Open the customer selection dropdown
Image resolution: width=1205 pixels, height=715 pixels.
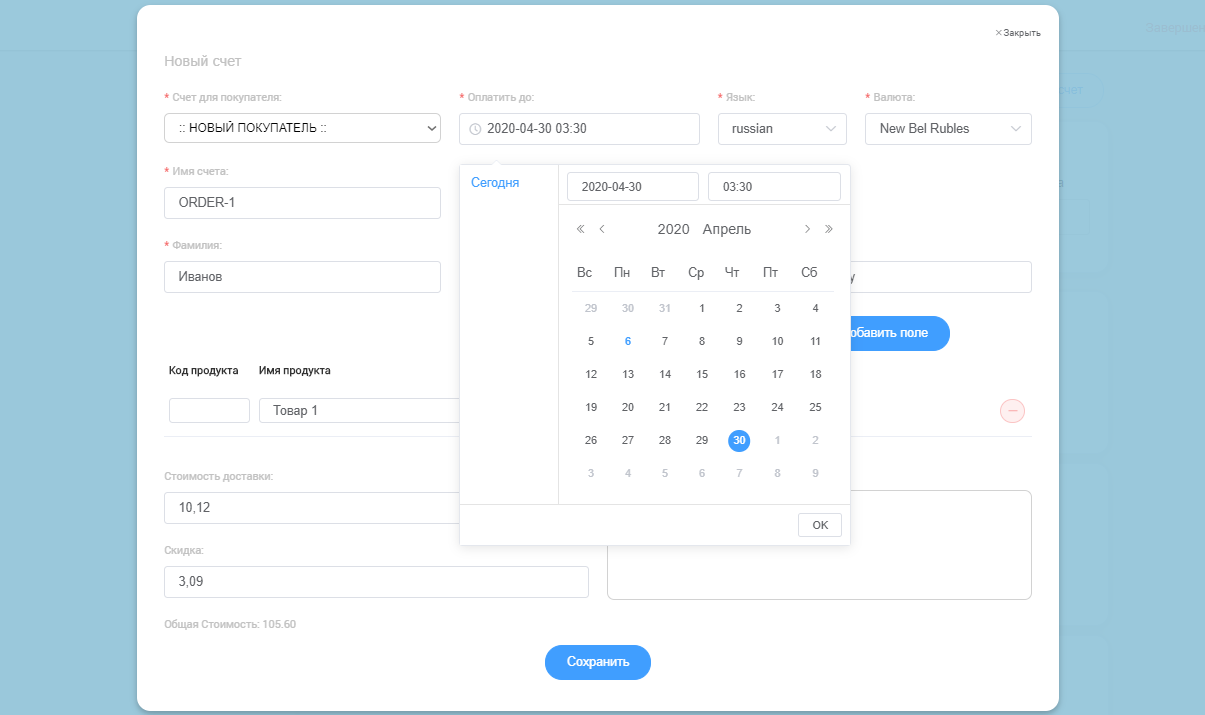click(x=302, y=128)
